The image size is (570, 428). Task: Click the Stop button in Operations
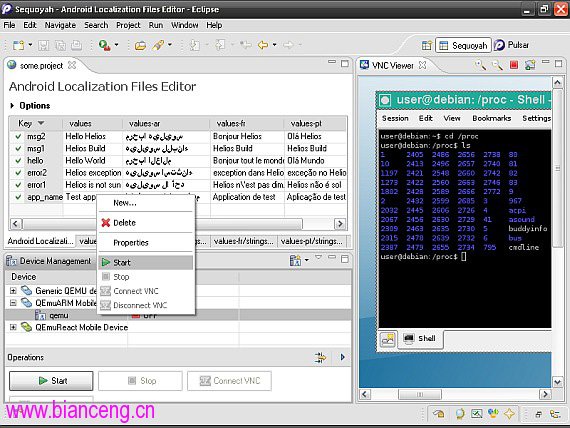140,381
